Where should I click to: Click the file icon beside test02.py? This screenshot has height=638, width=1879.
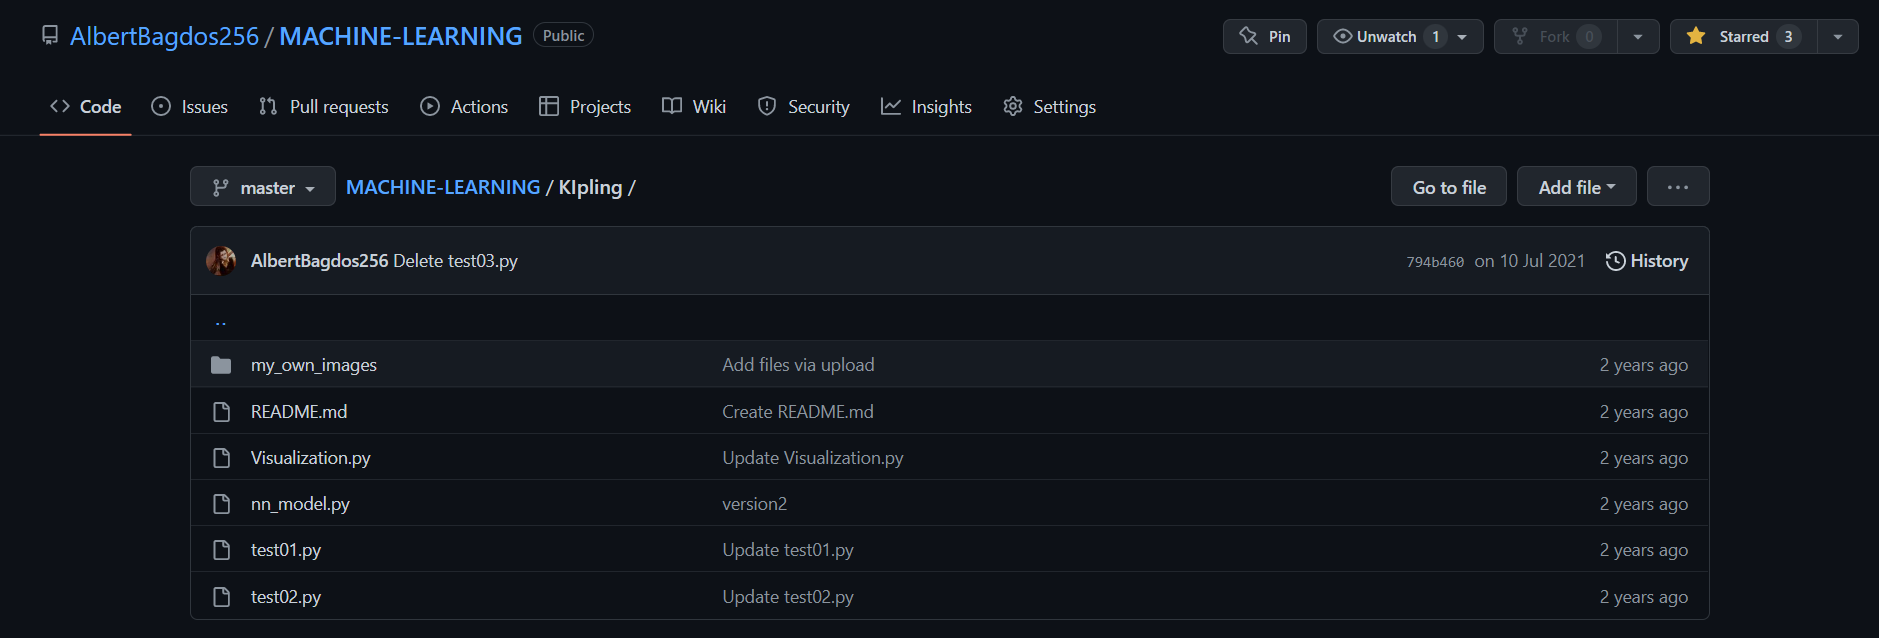tap(221, 597)
